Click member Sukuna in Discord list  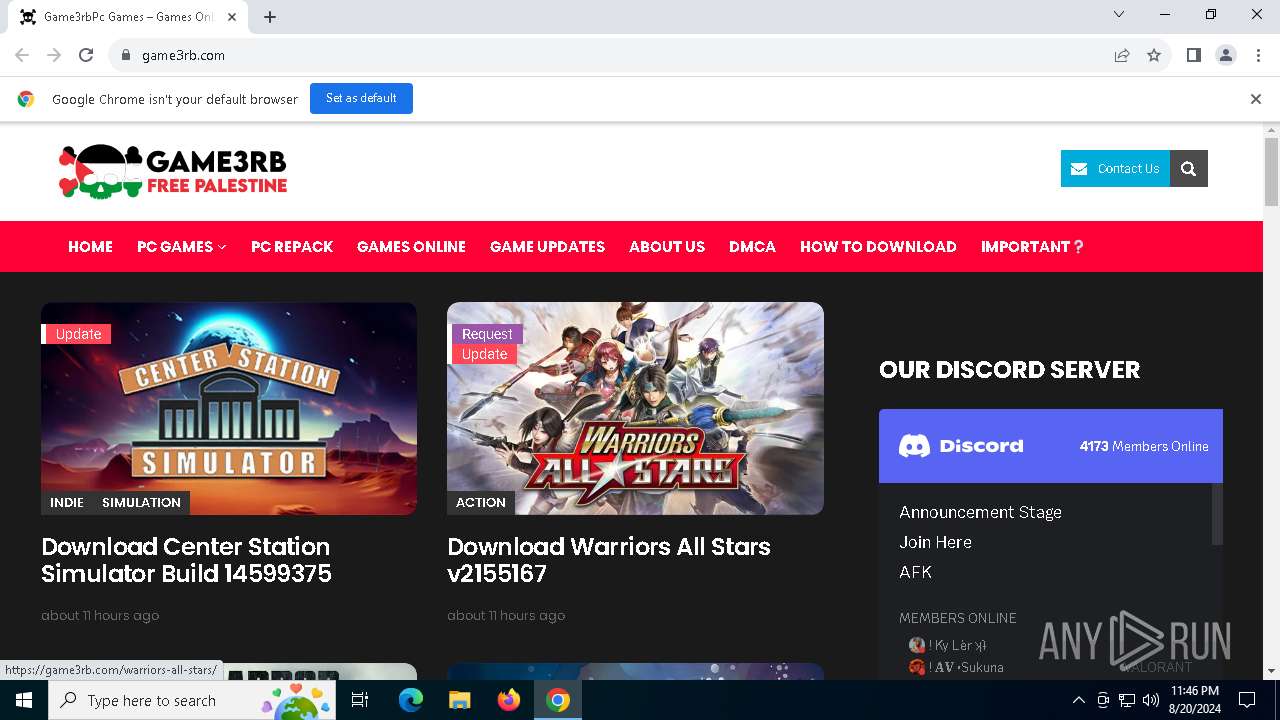(x=956, y=667)
